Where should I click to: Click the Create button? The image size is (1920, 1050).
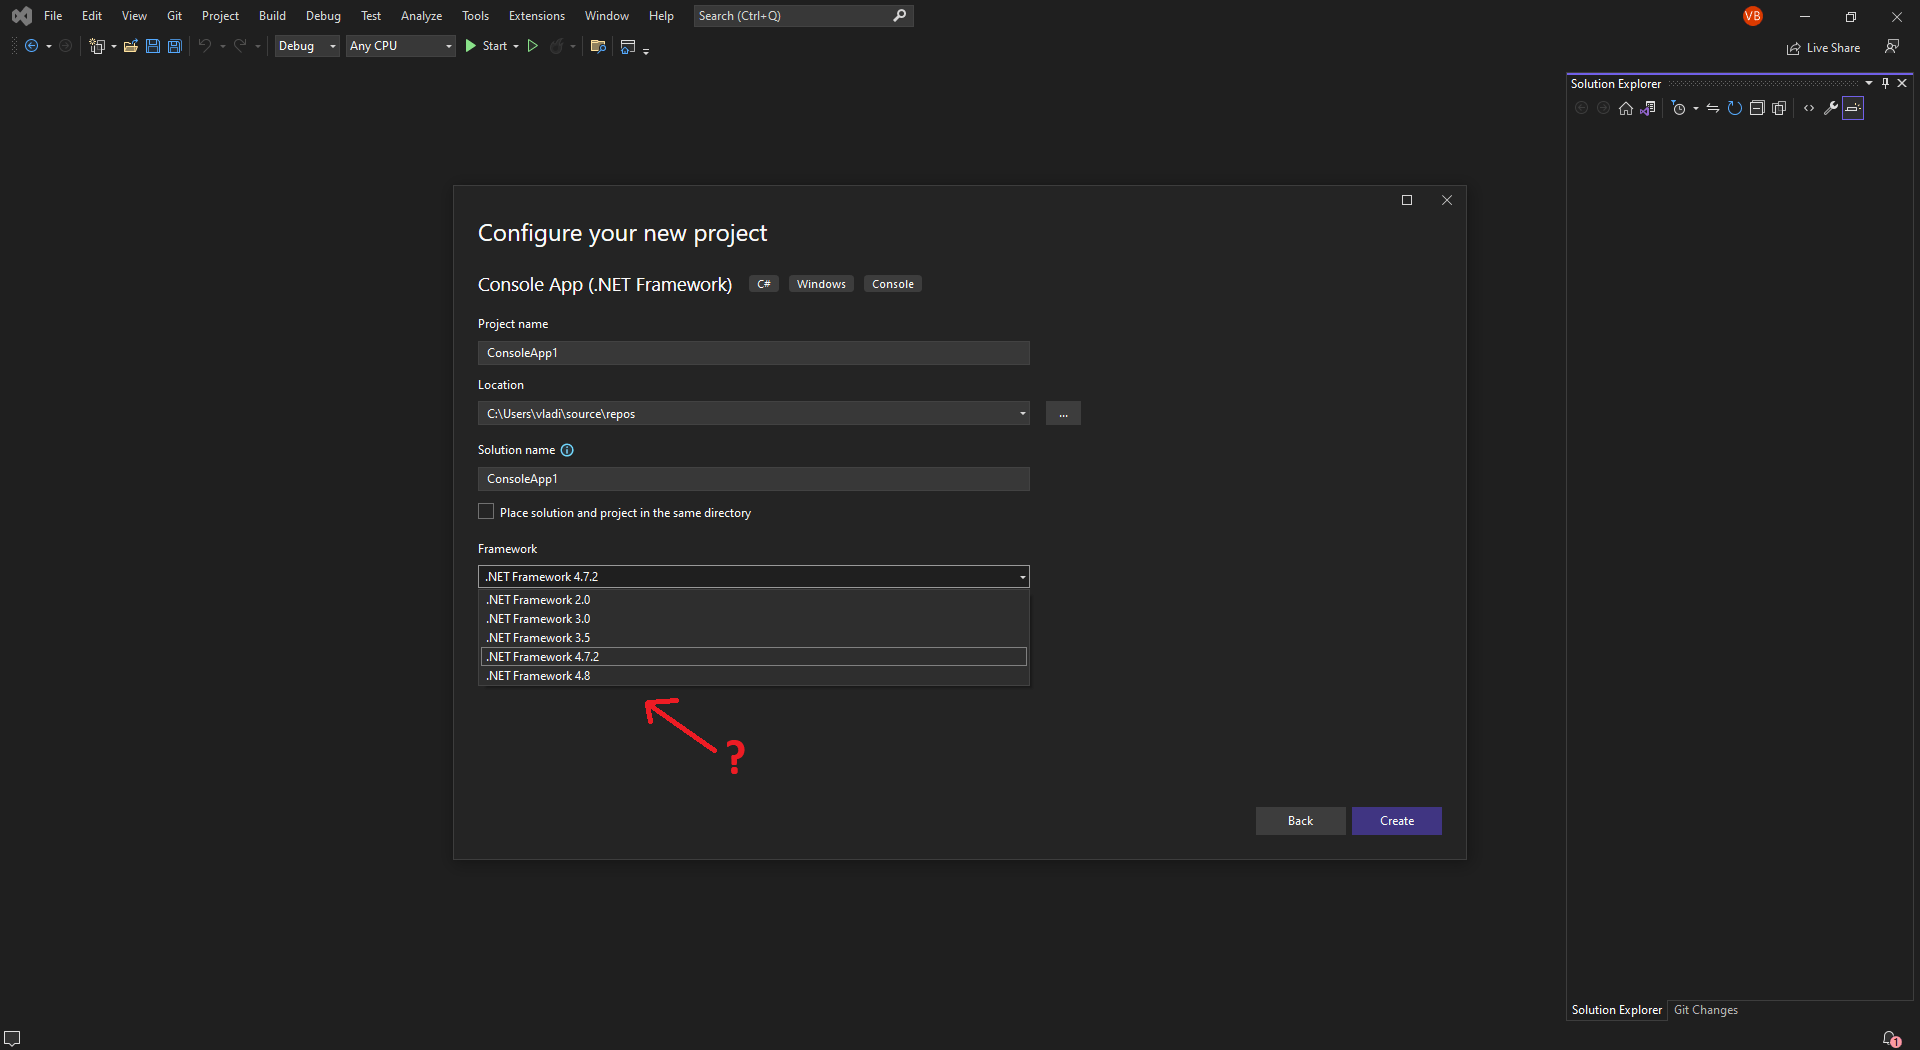tap(1397, 821)
